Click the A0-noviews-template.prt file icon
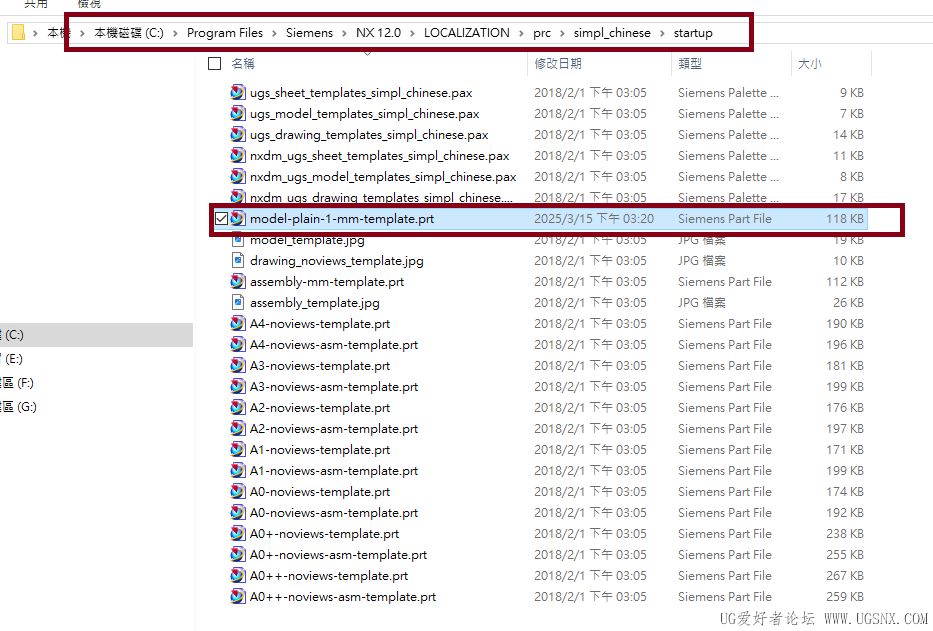Viewport: 933px width, 631px height. point(237,492)
